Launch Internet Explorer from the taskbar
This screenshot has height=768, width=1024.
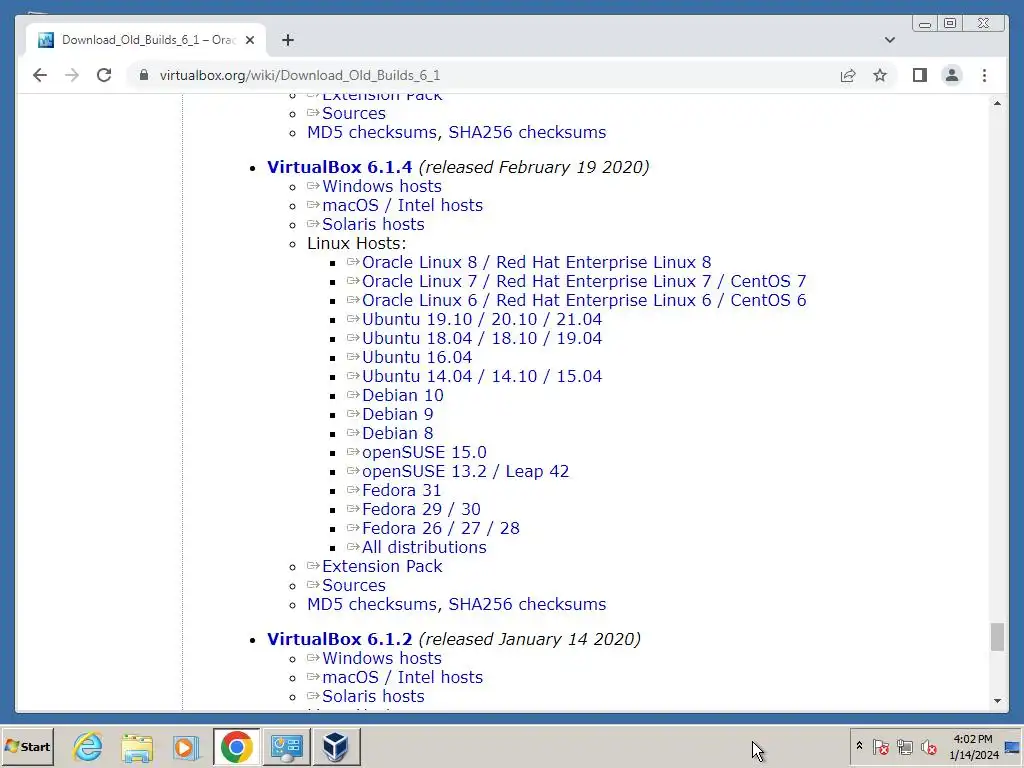(x=88, y=746)
